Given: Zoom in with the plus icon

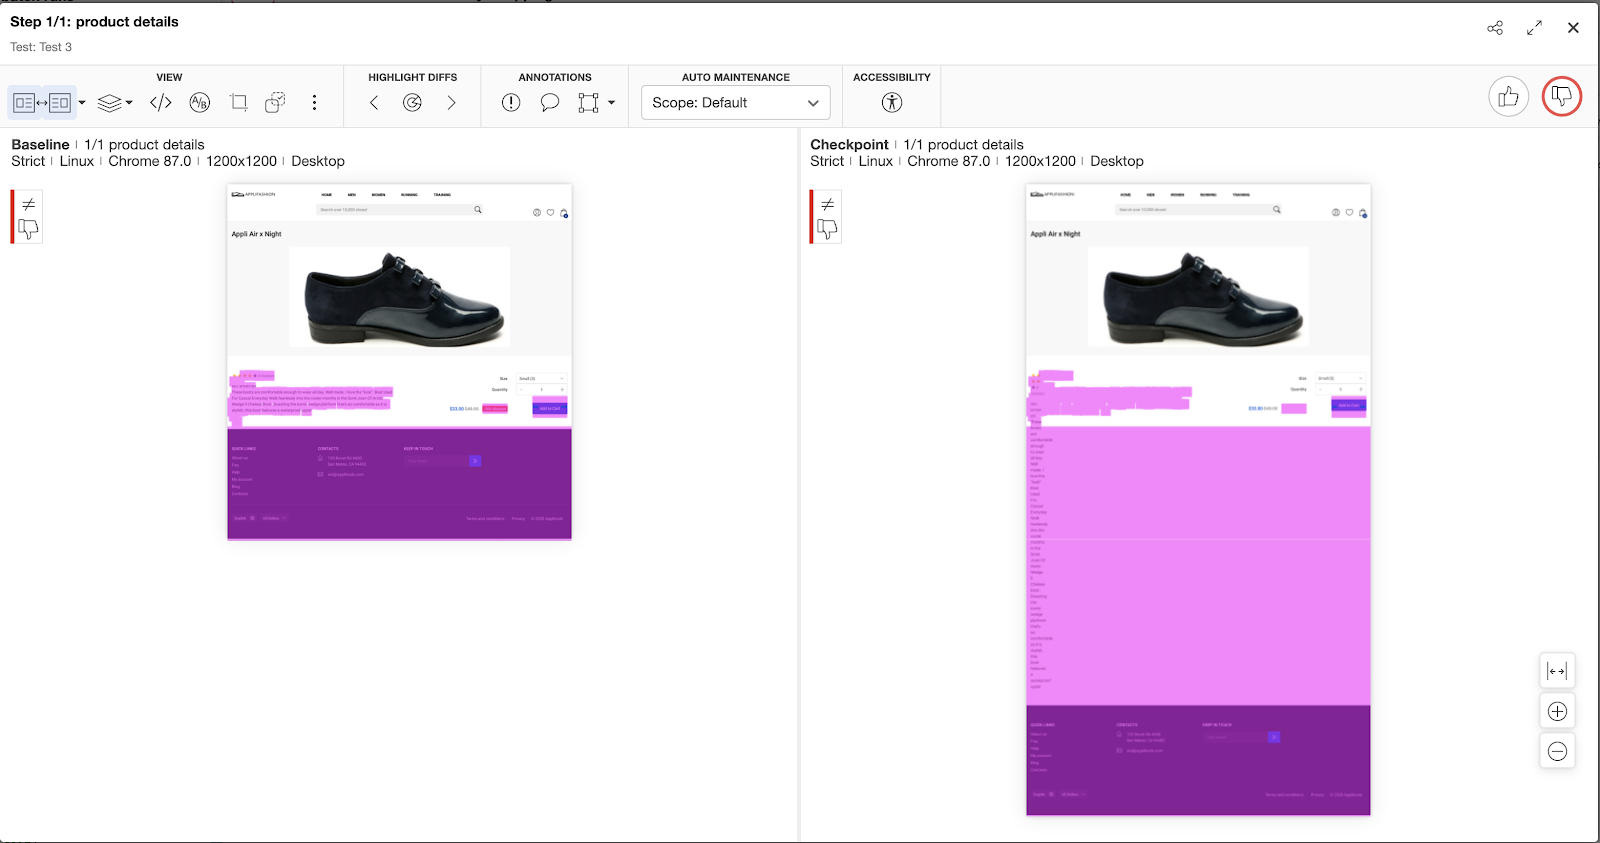Looking at the screenshot, I should pos(1557,711).
